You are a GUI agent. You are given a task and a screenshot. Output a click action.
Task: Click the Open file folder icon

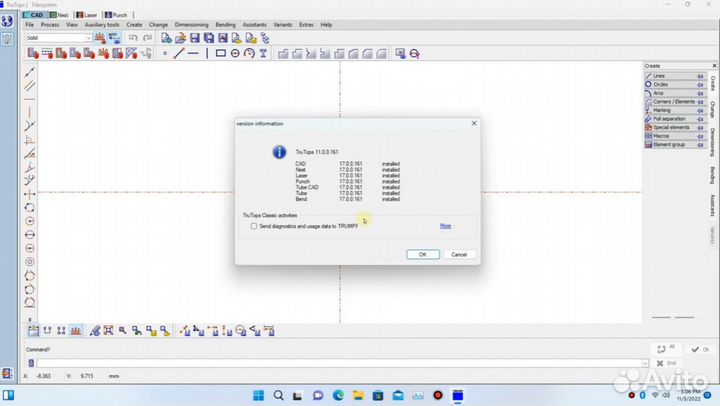180,38
